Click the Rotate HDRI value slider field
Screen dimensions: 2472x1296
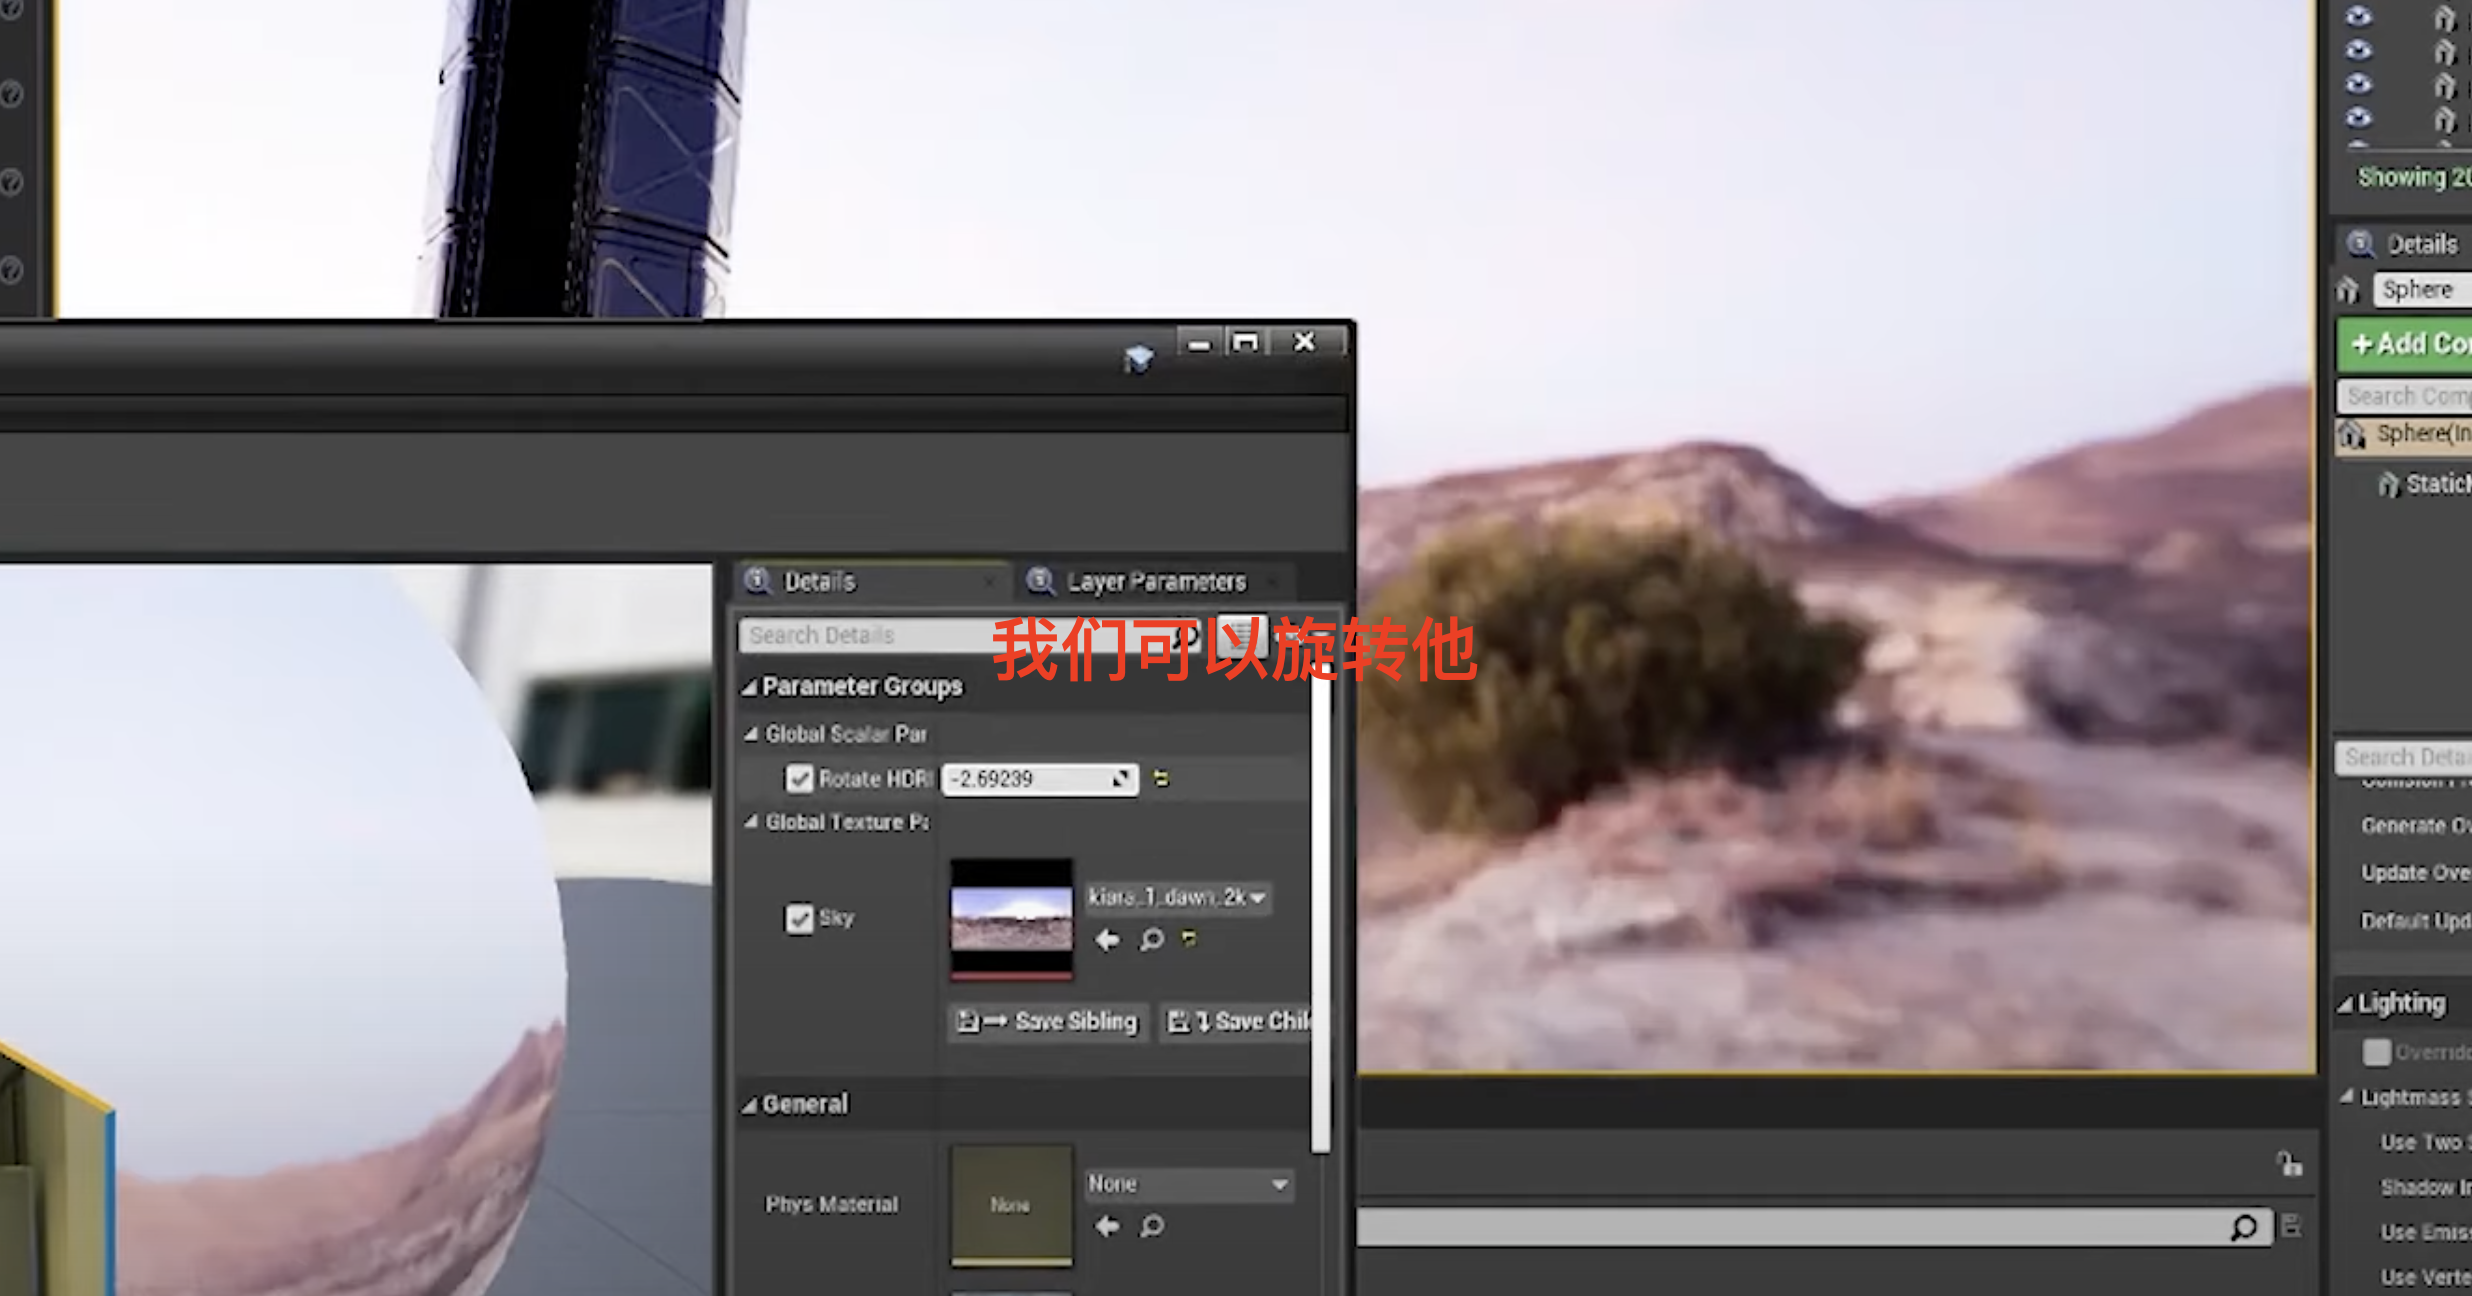point(1030,778)
